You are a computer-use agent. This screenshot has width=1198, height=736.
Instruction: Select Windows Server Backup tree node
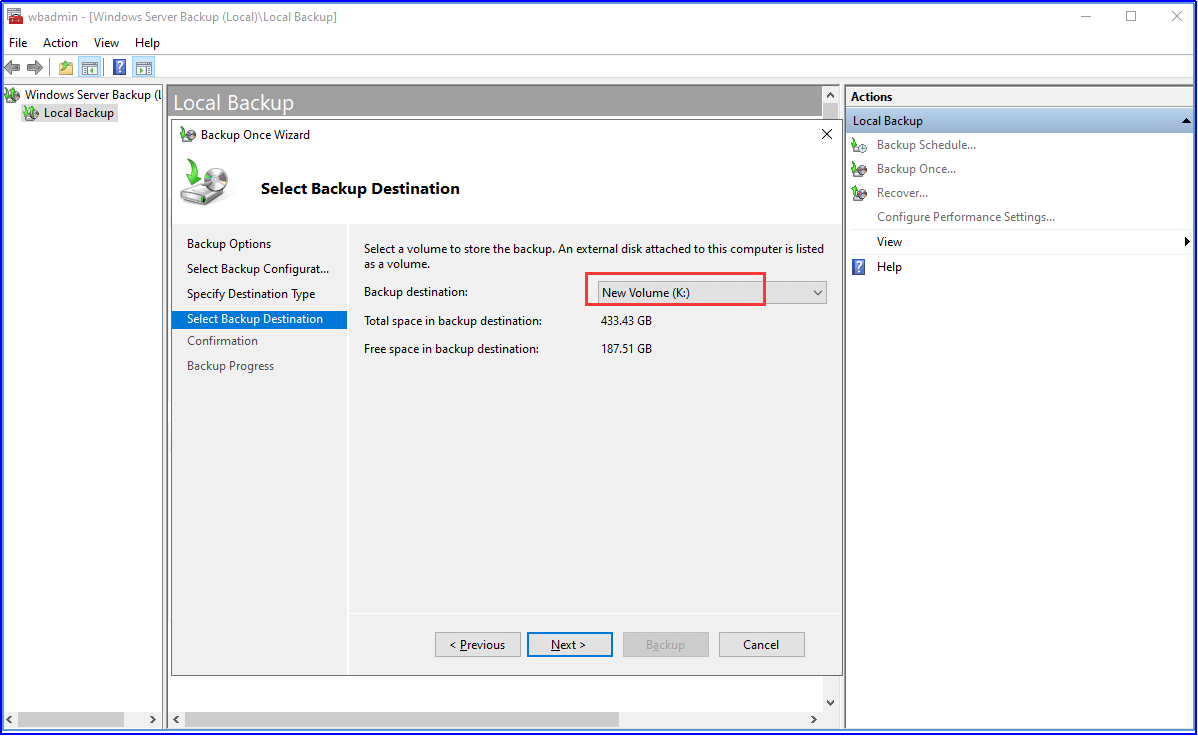coord(92,95)
